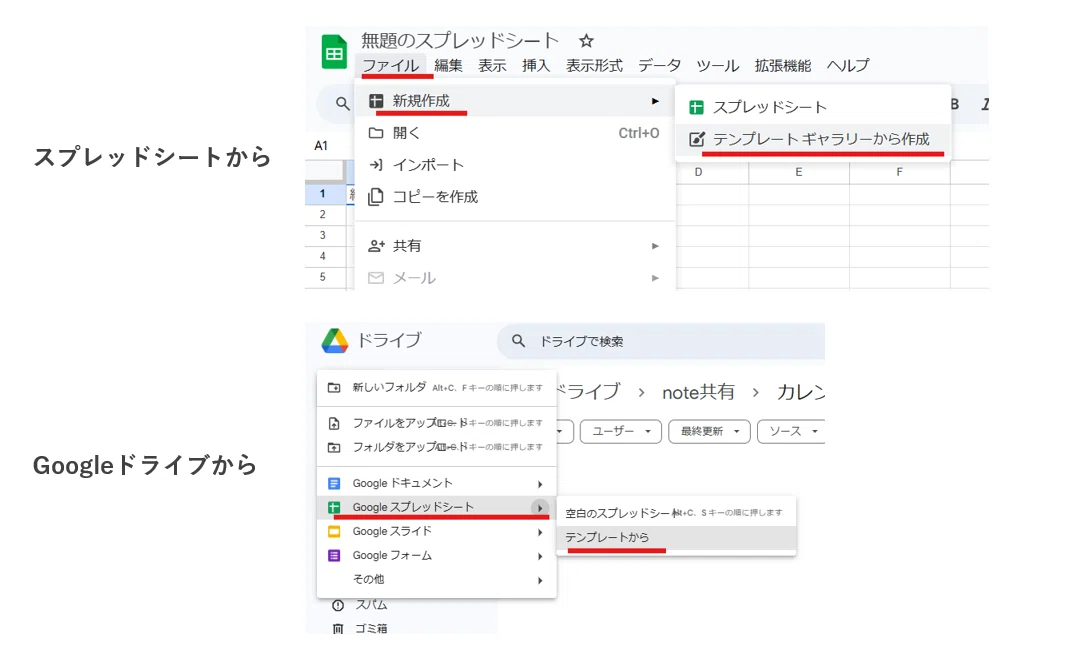Open the データ menu

coord(660,65)
